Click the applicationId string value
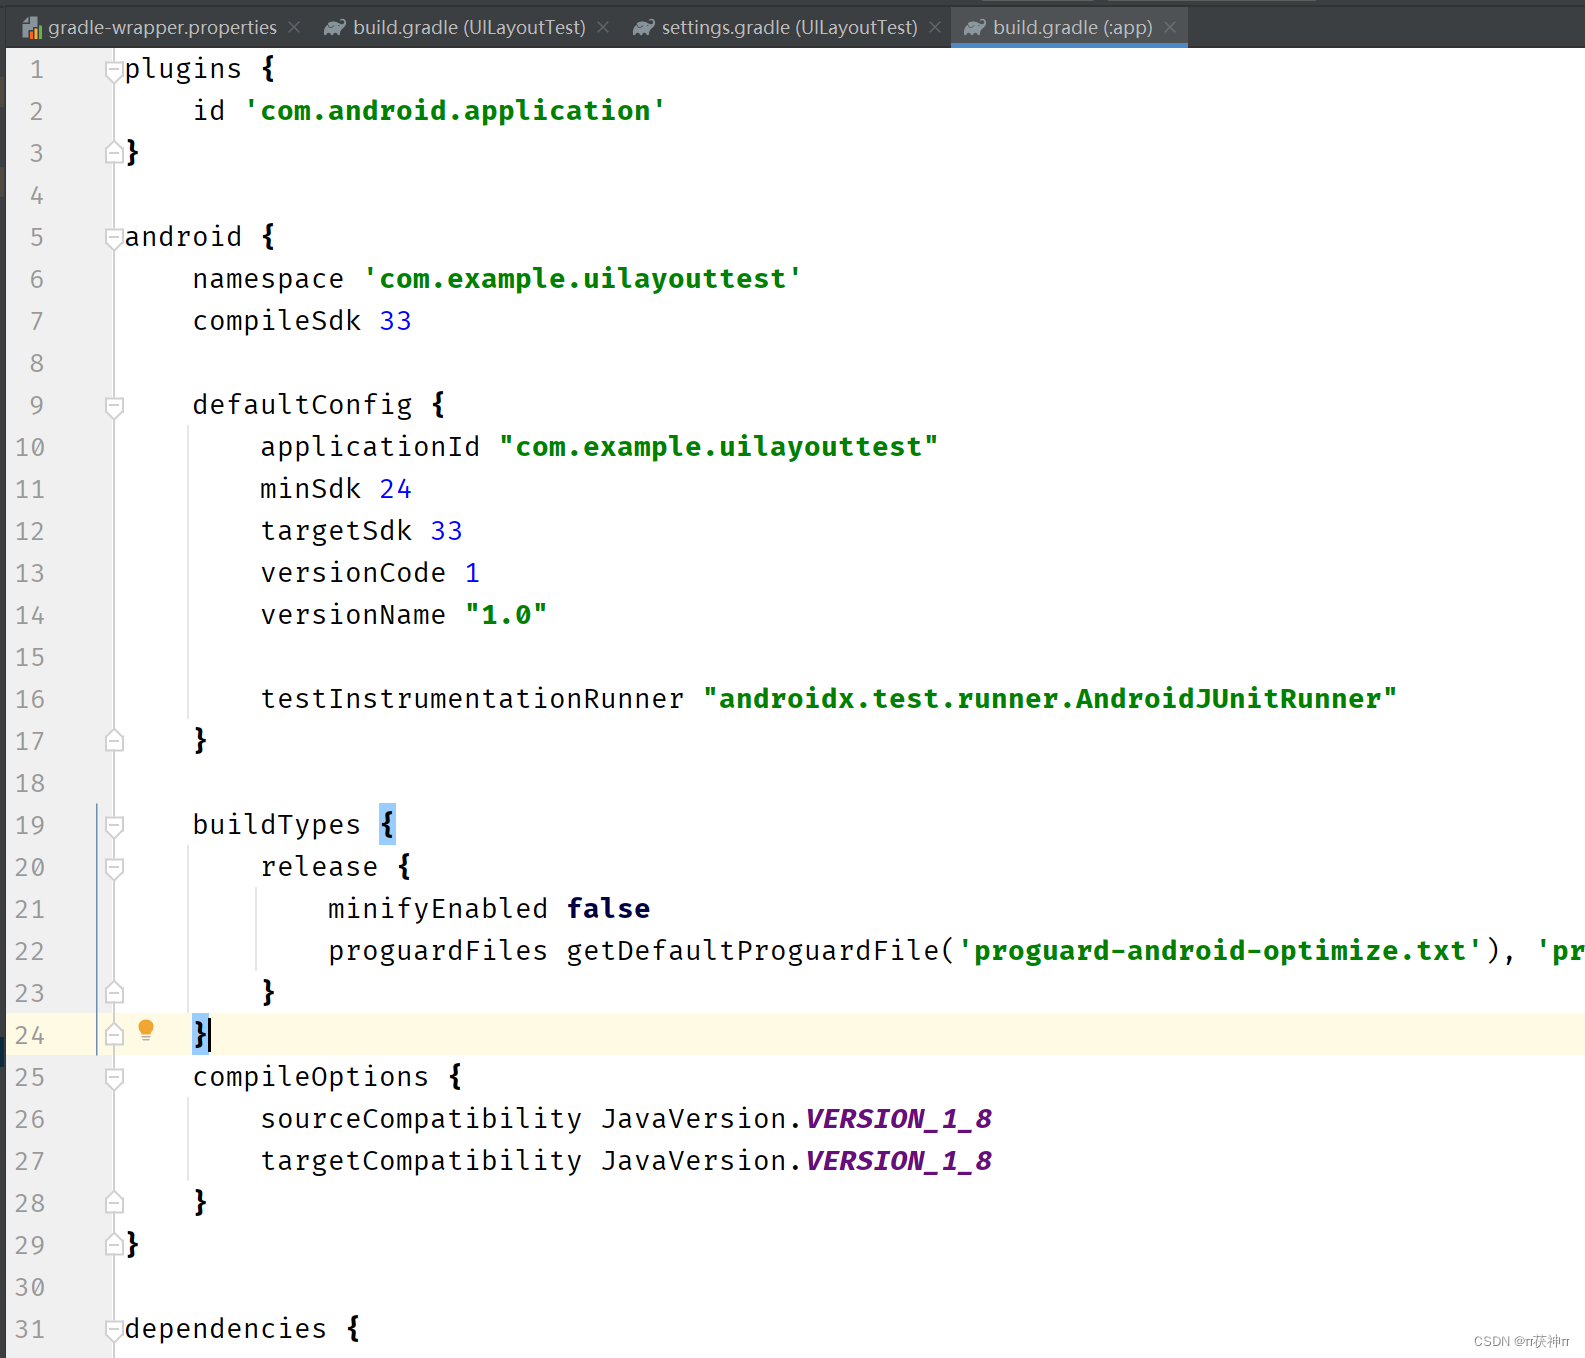Screen dimensions: 1585x1358 tap(718, 446)
